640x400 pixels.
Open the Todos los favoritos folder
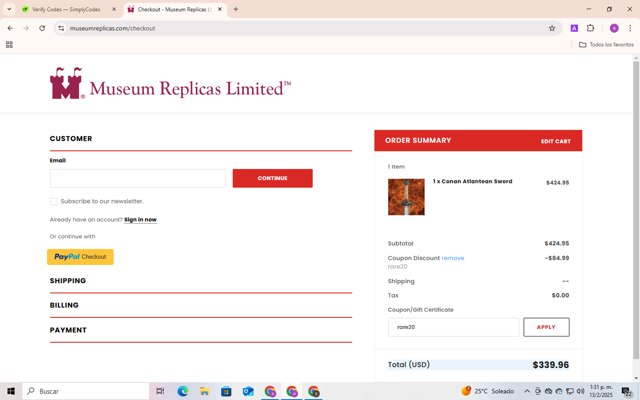[x=607, y=44]
